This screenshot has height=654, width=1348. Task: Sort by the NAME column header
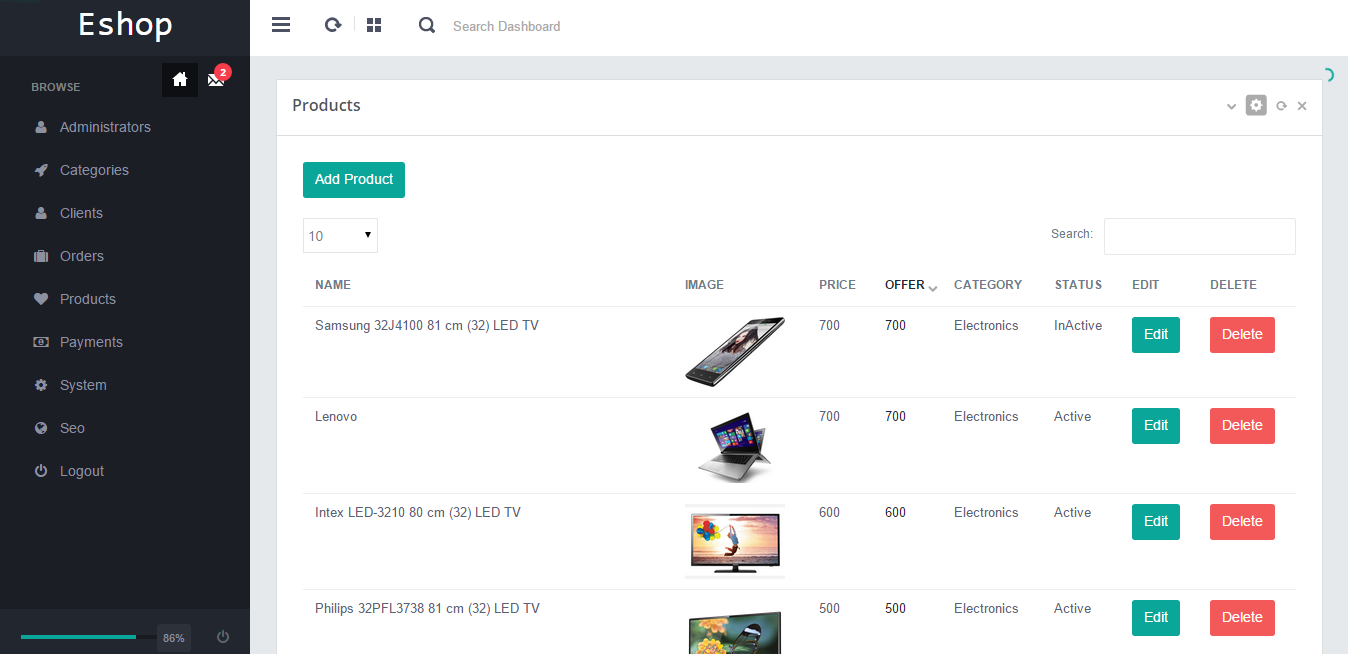tap(333, 285)
